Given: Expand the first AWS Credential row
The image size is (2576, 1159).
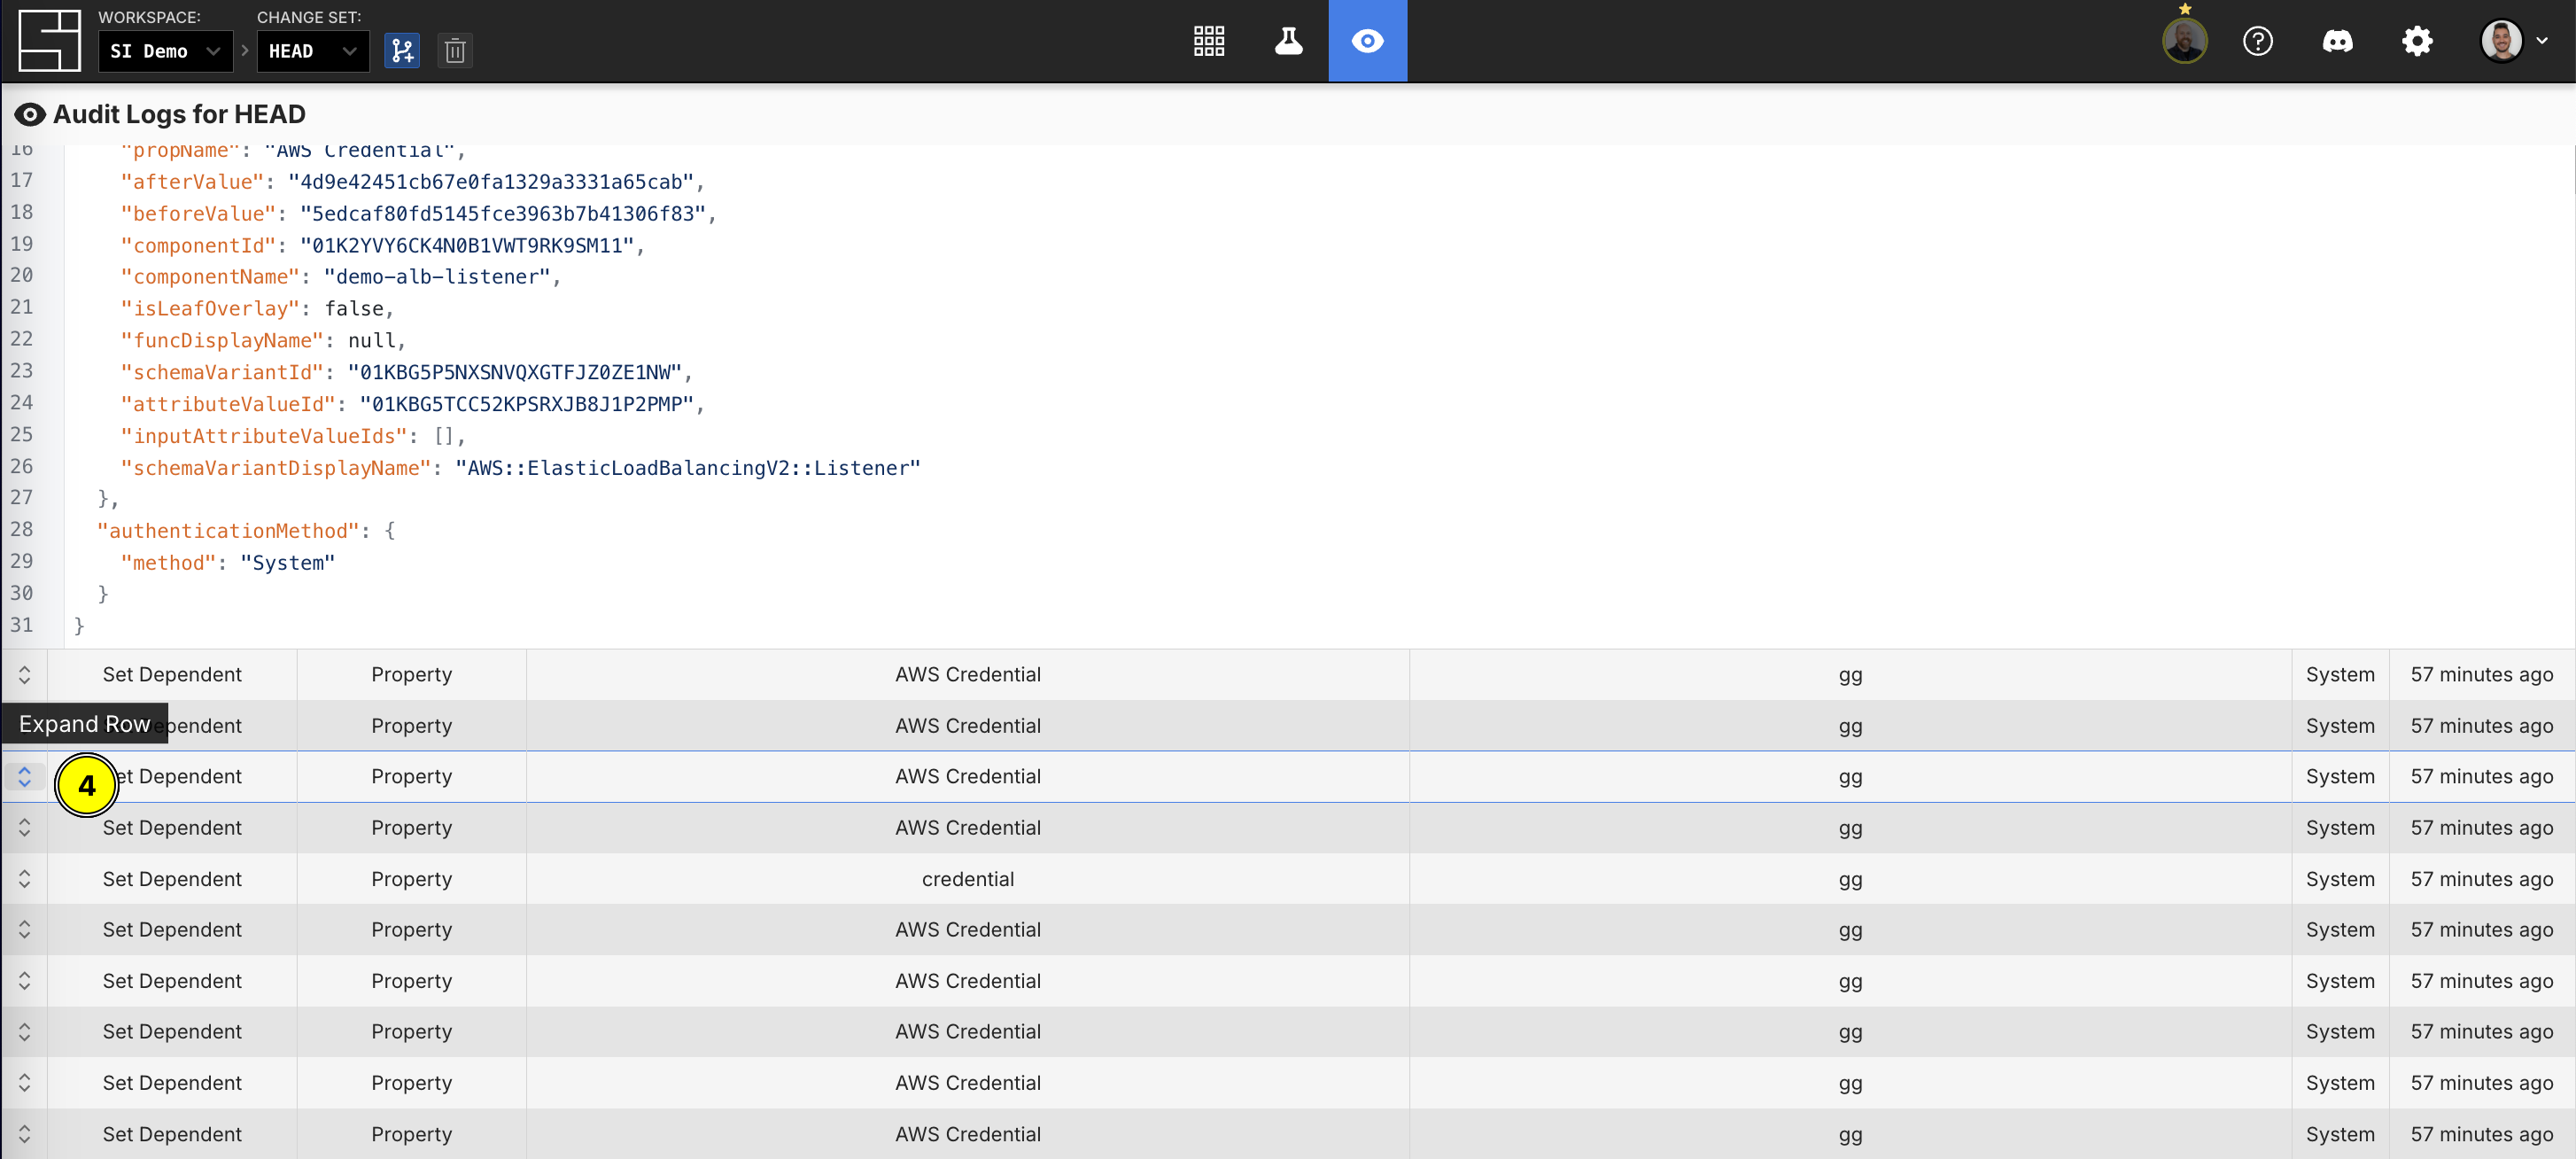Looking at the screenshot, I should click(x=24, y=675).
